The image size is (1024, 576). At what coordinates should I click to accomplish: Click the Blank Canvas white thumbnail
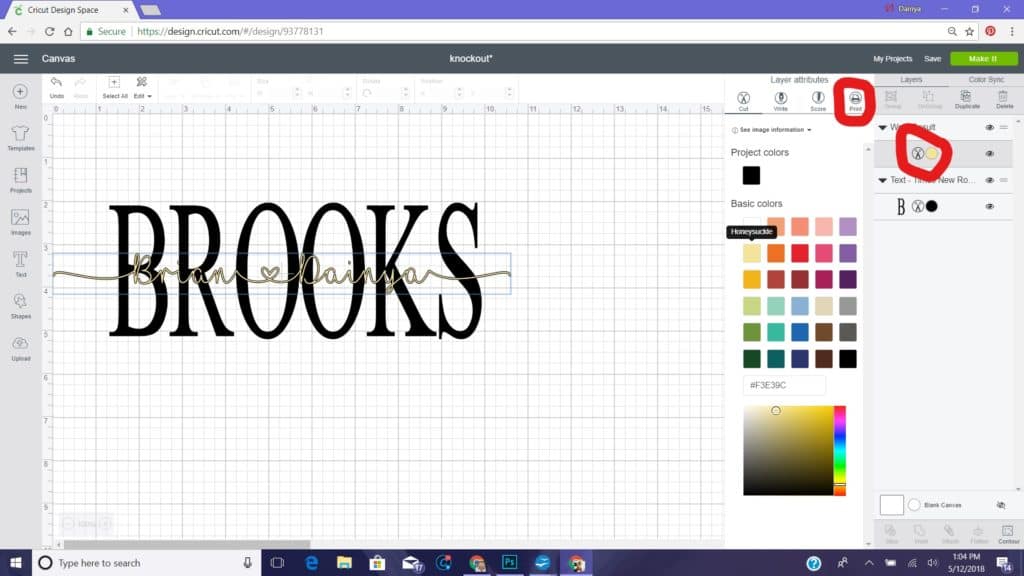(891, 505)
